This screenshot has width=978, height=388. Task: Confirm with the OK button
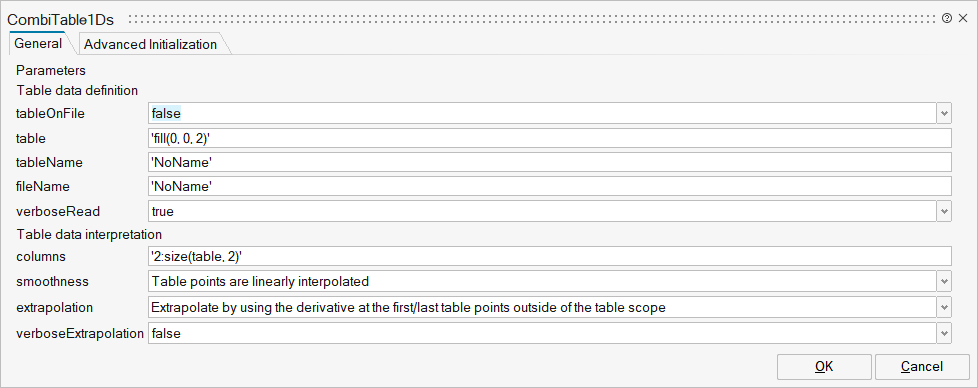(824, 367)
